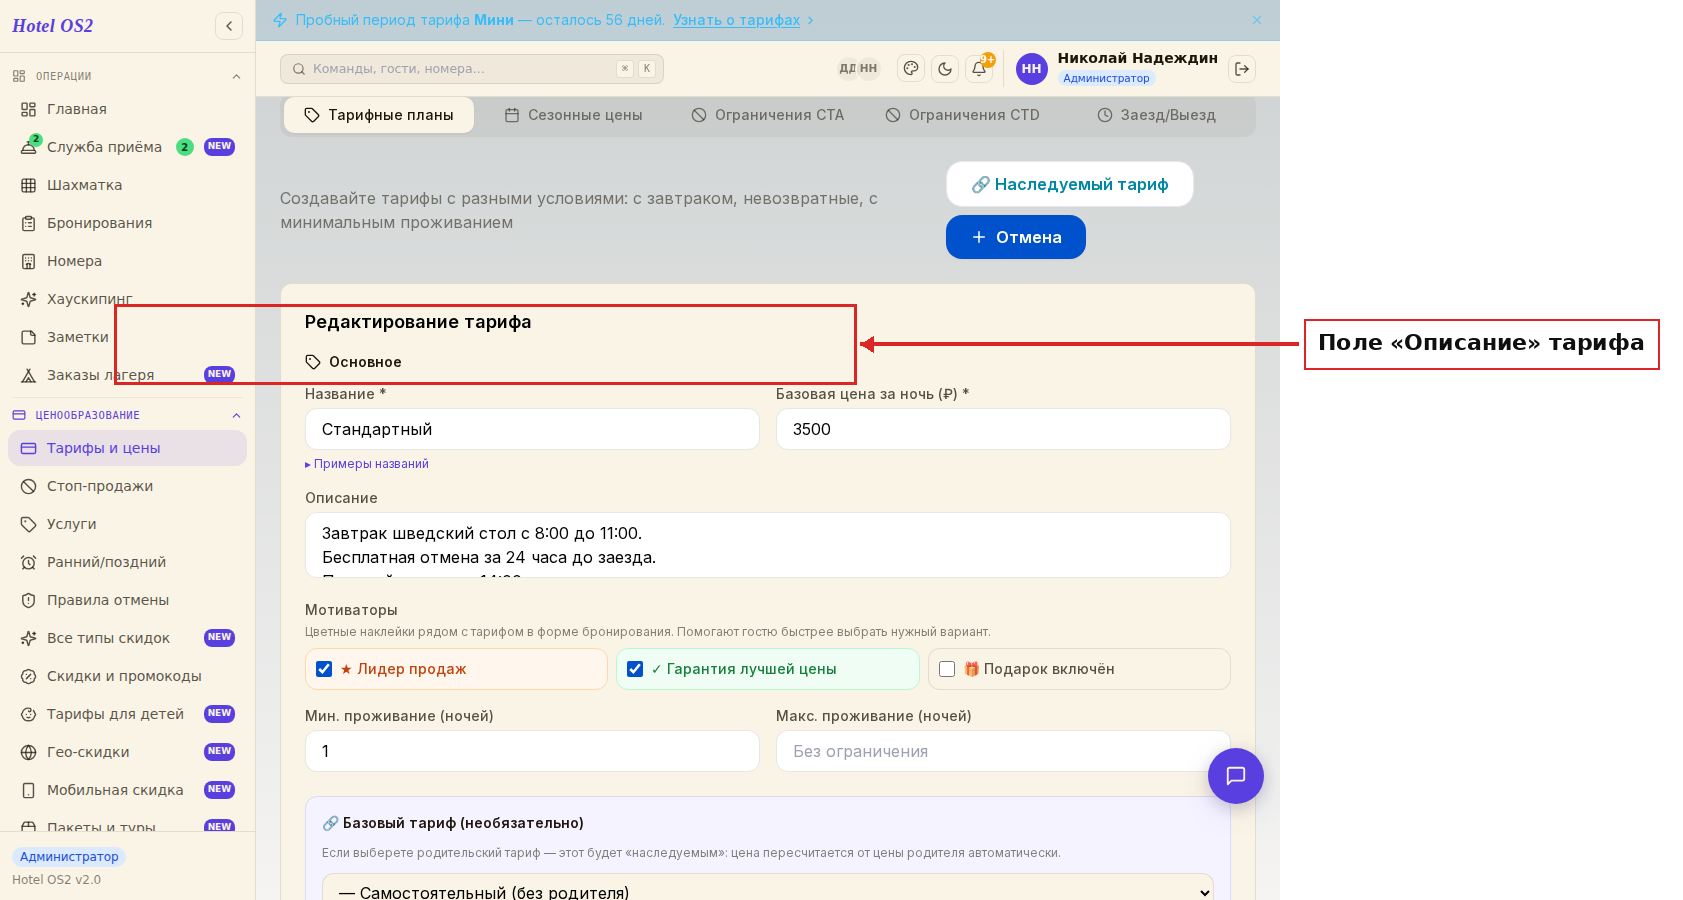Open Главная in the sidebar

point(127,109)
